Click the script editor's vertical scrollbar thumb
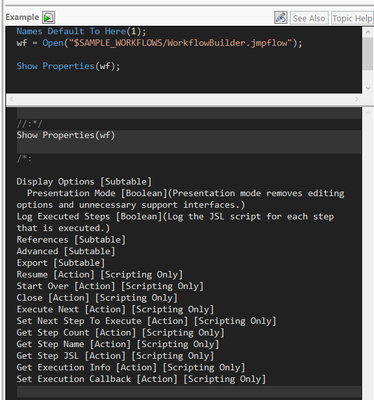 click(x=368, y=53)
